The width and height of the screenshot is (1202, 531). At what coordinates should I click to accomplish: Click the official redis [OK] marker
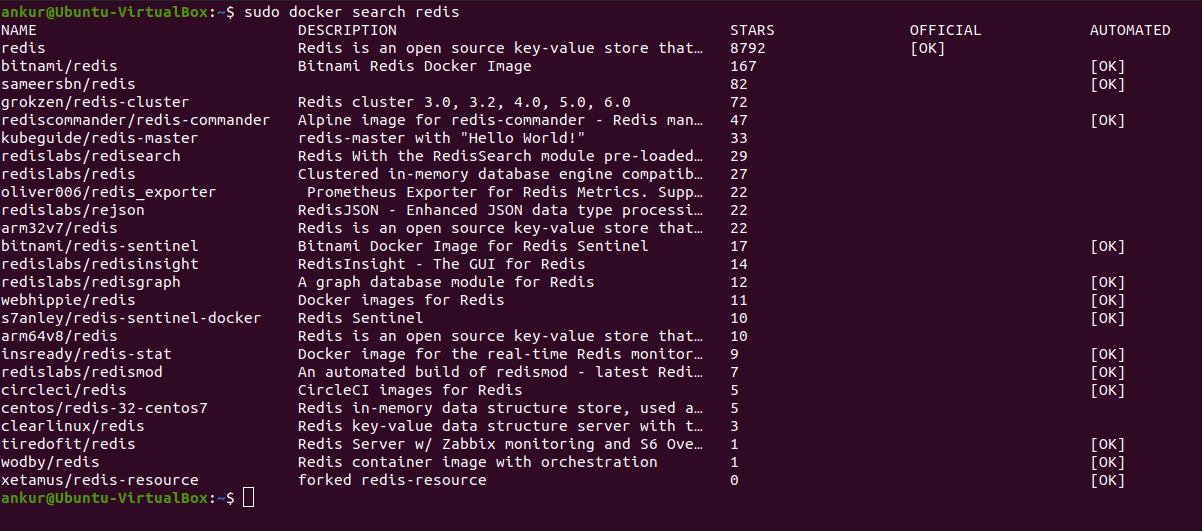(x=927, y=48)
